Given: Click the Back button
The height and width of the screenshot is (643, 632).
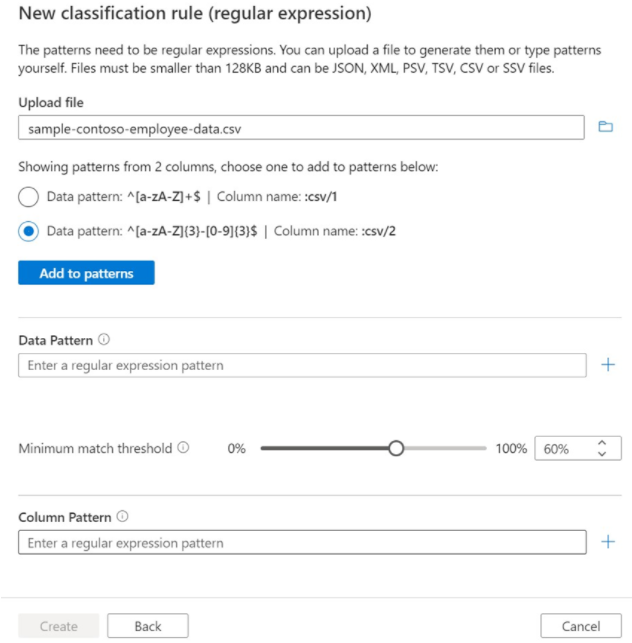Looking at the screenshot, I should (x=148, y=626).
